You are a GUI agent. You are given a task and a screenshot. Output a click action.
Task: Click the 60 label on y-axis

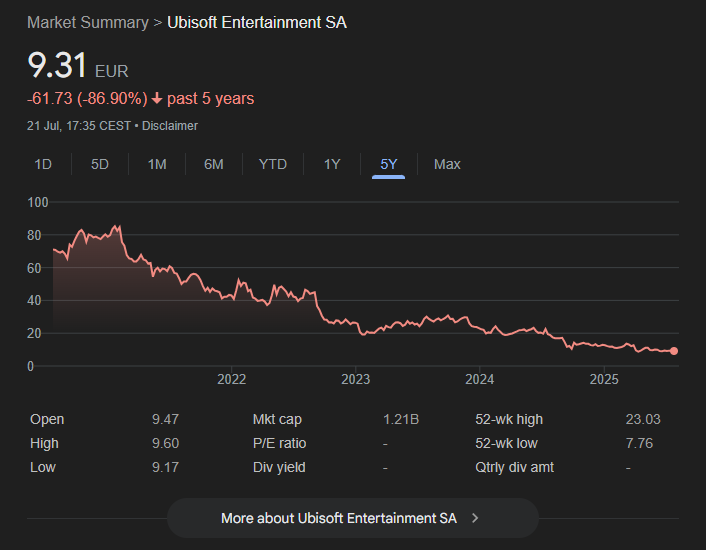(x=34, y=268)
